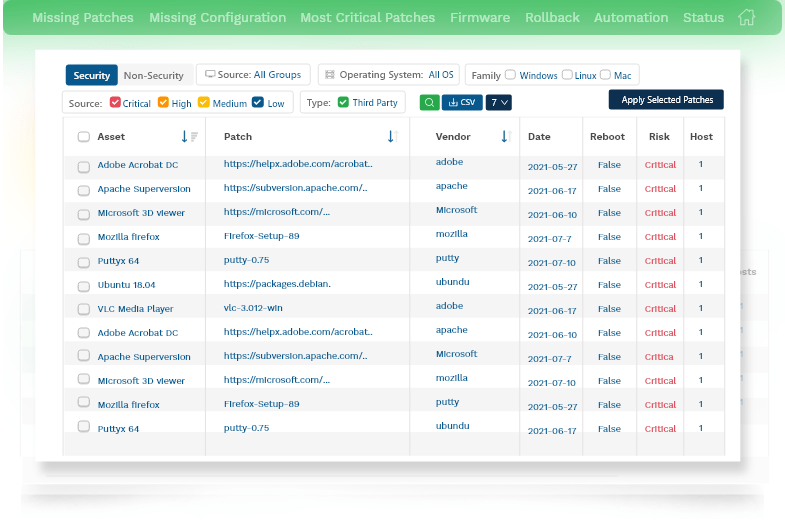Expand the Operating System All OS selector
Viewport: 785px width, 525px height.
[x=441, y=75]
